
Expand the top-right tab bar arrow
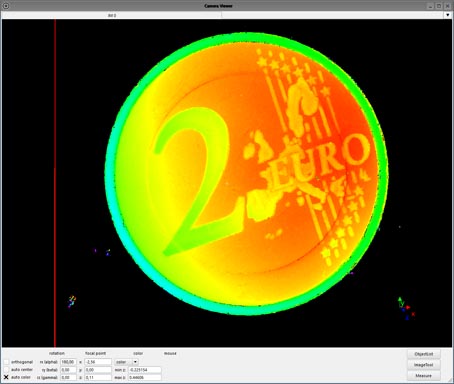point(448,15)
